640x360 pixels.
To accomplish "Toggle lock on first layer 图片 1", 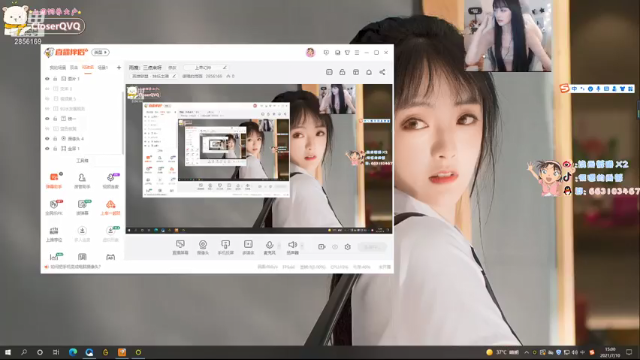I will tap(55, 79).
